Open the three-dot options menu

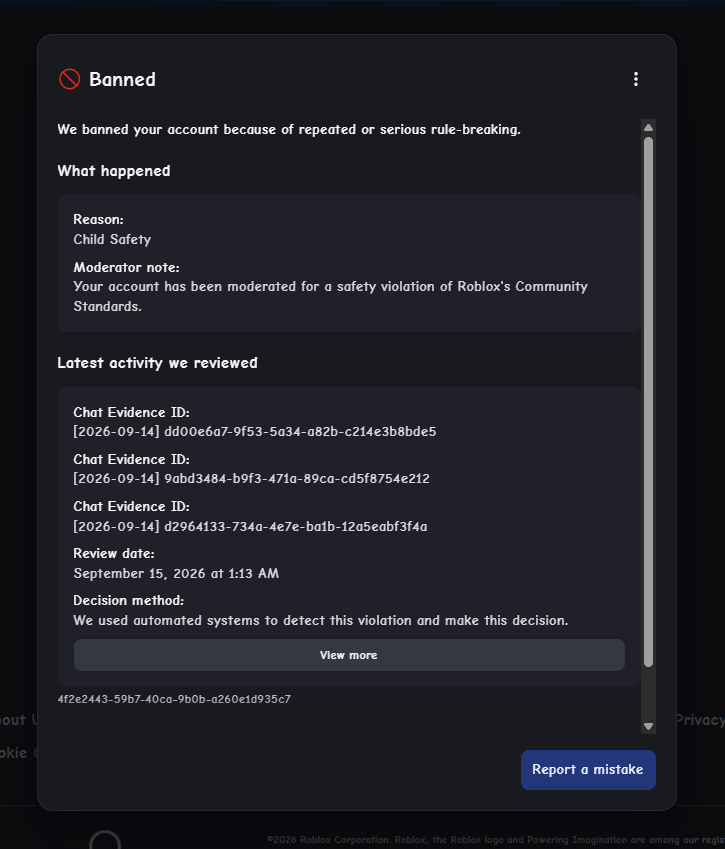[x=636, y=79]
